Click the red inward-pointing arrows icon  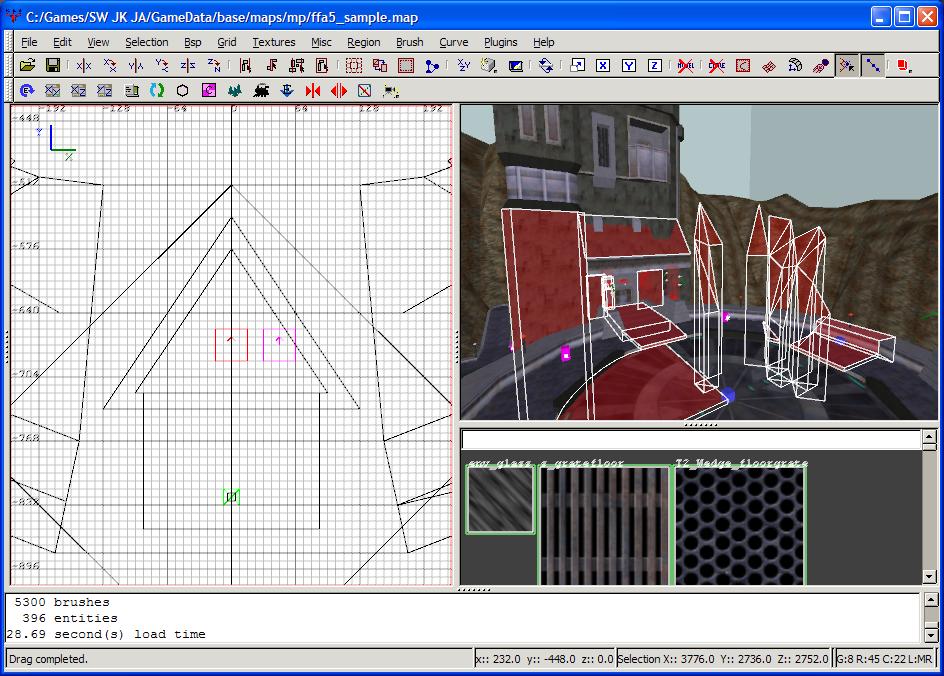point(313,91)
